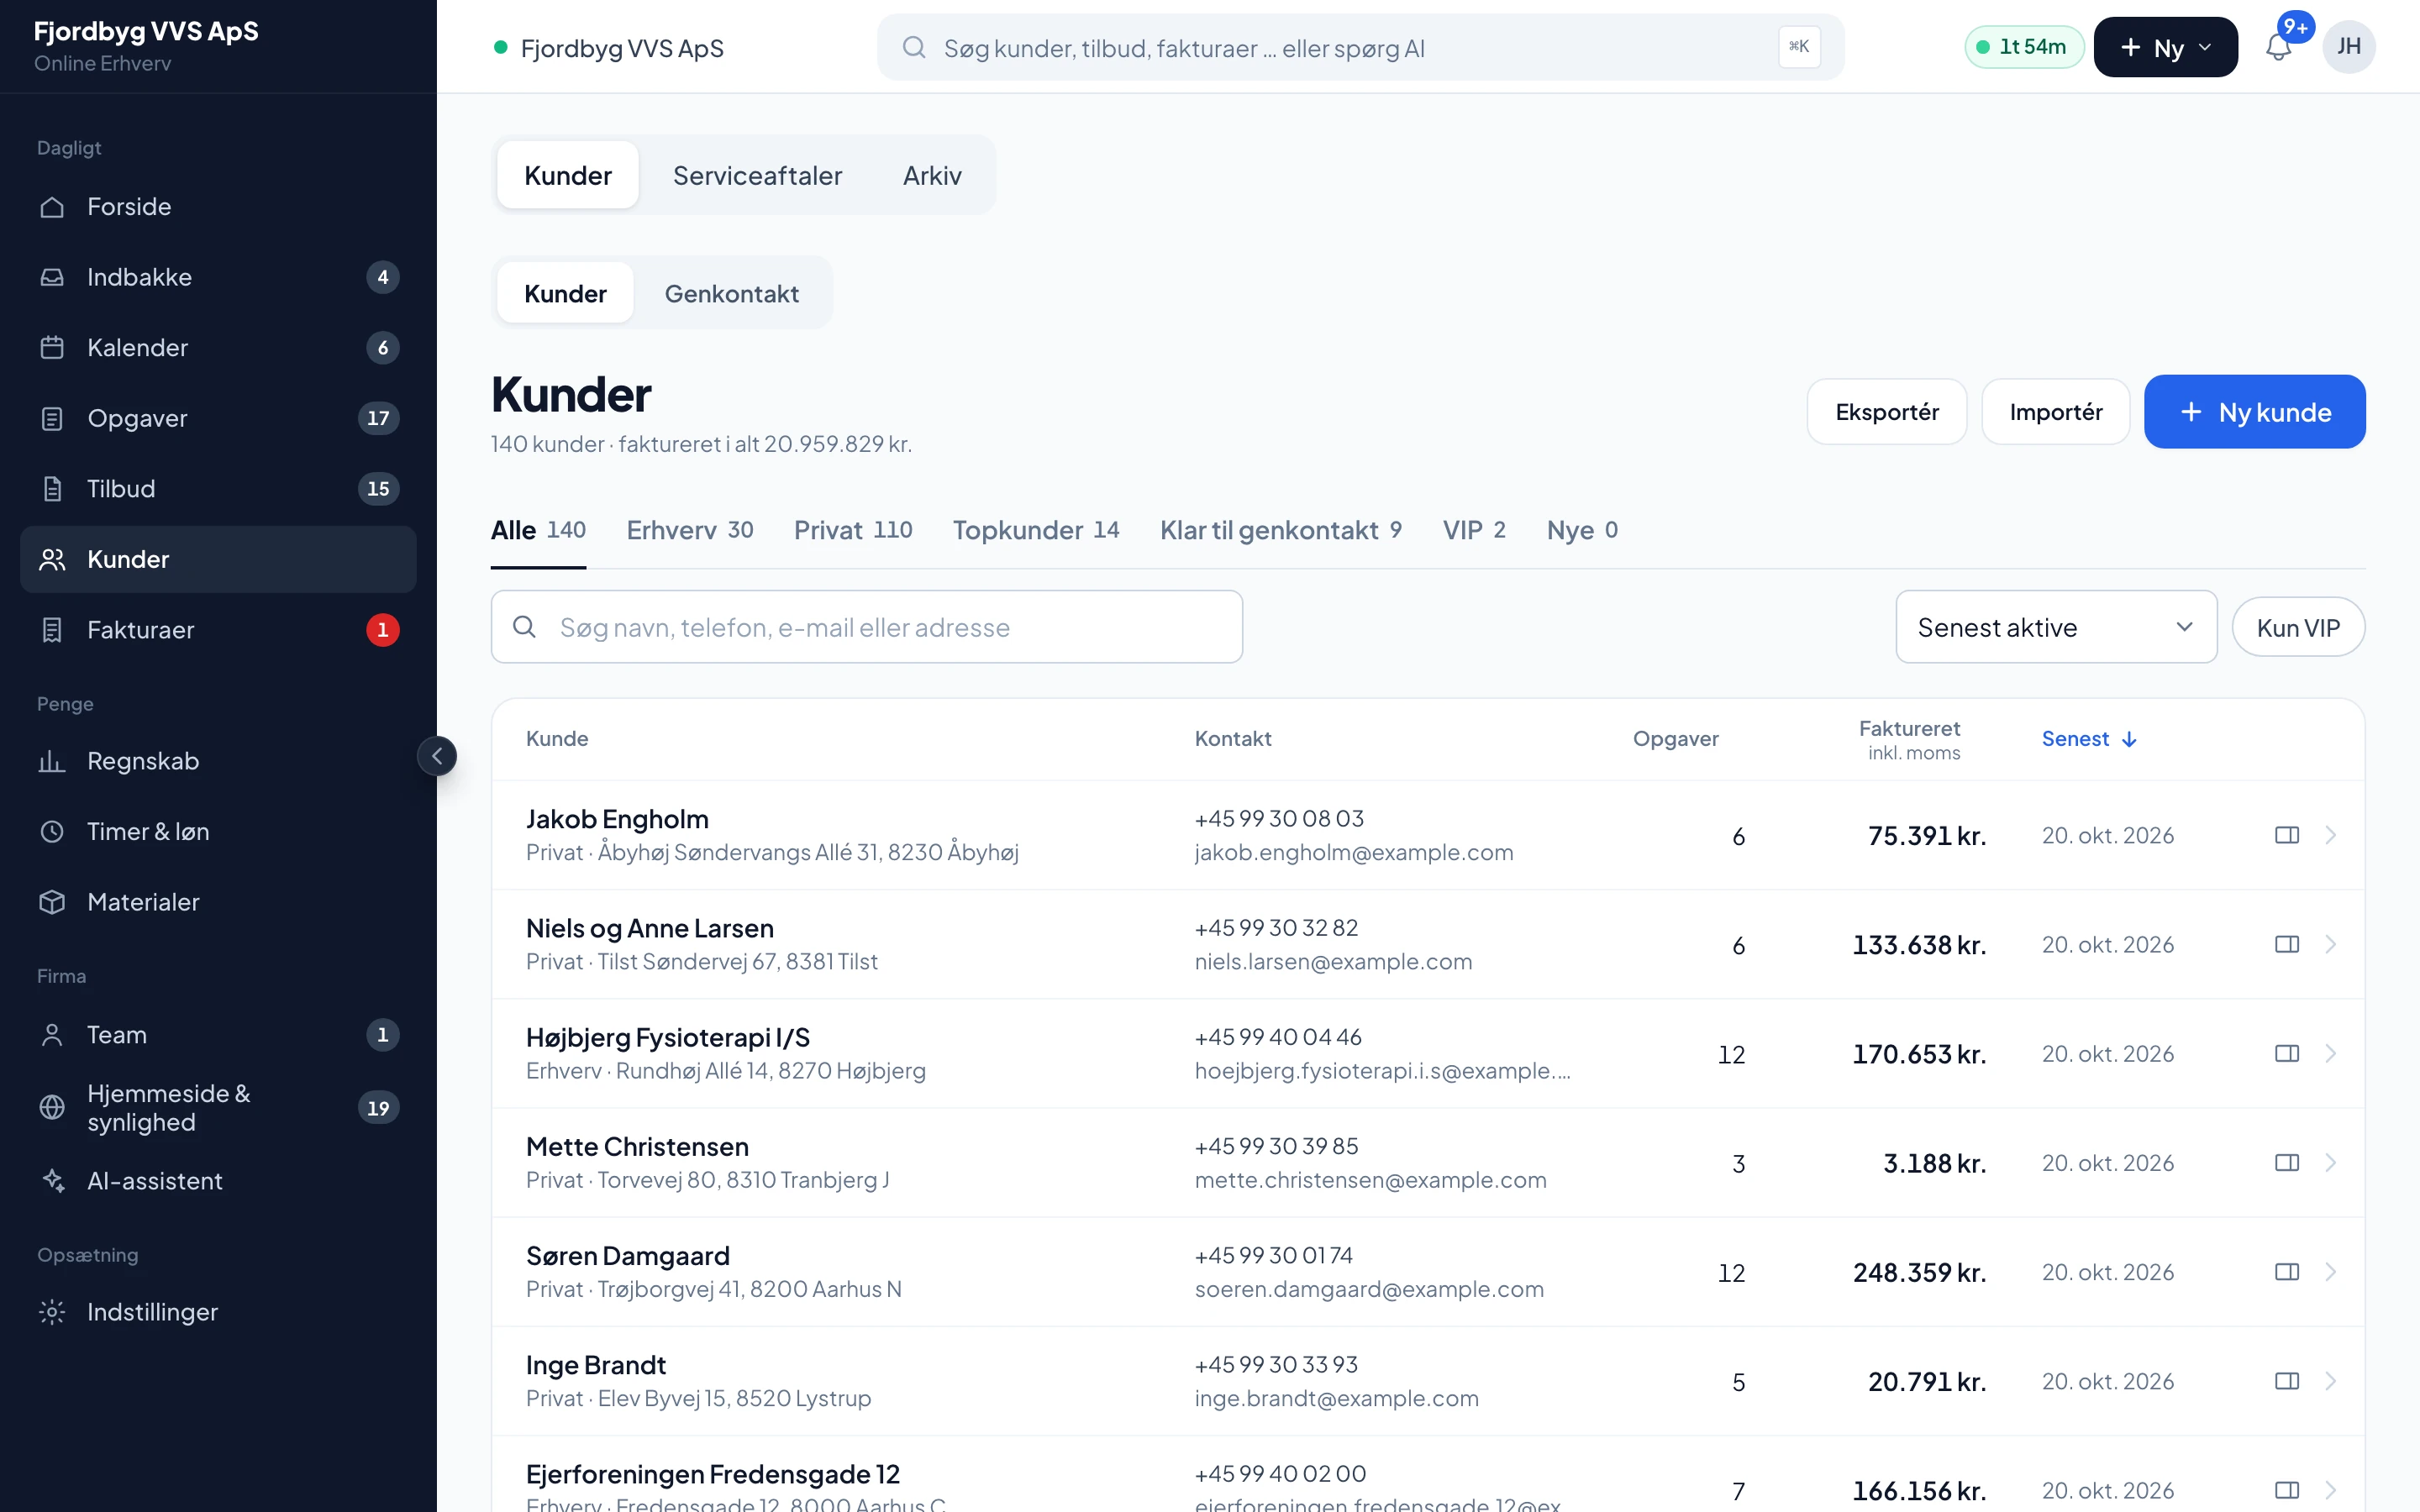Go to Forside in the sidebar
The image size is (2420, 1512).
point(218,207)
